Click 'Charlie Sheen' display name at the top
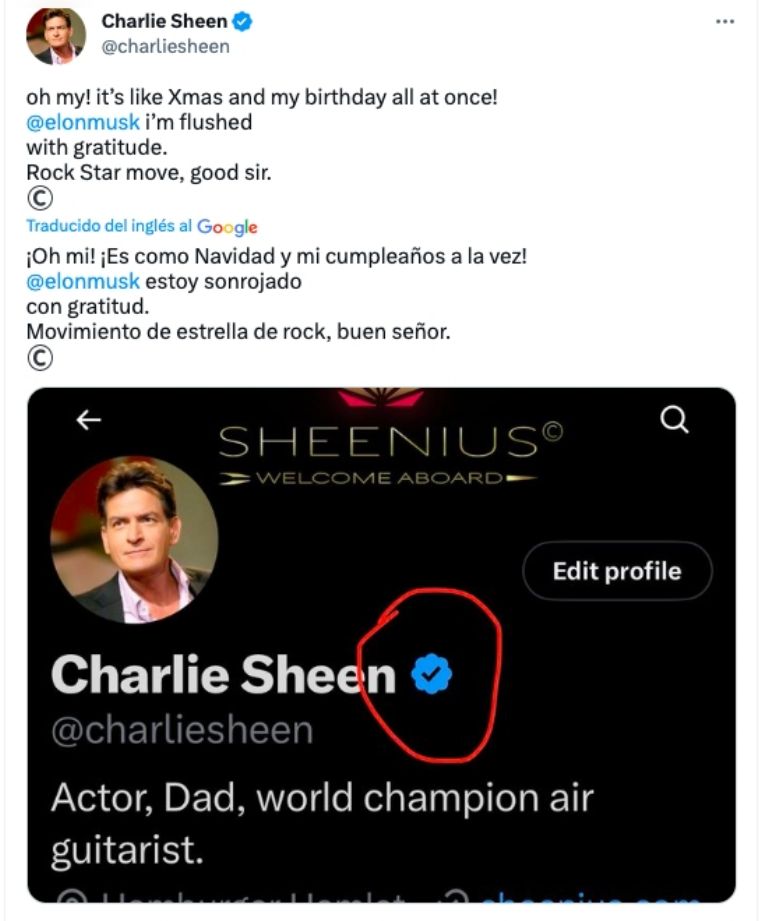Viewport: 768px width, 921px height. 165,19
